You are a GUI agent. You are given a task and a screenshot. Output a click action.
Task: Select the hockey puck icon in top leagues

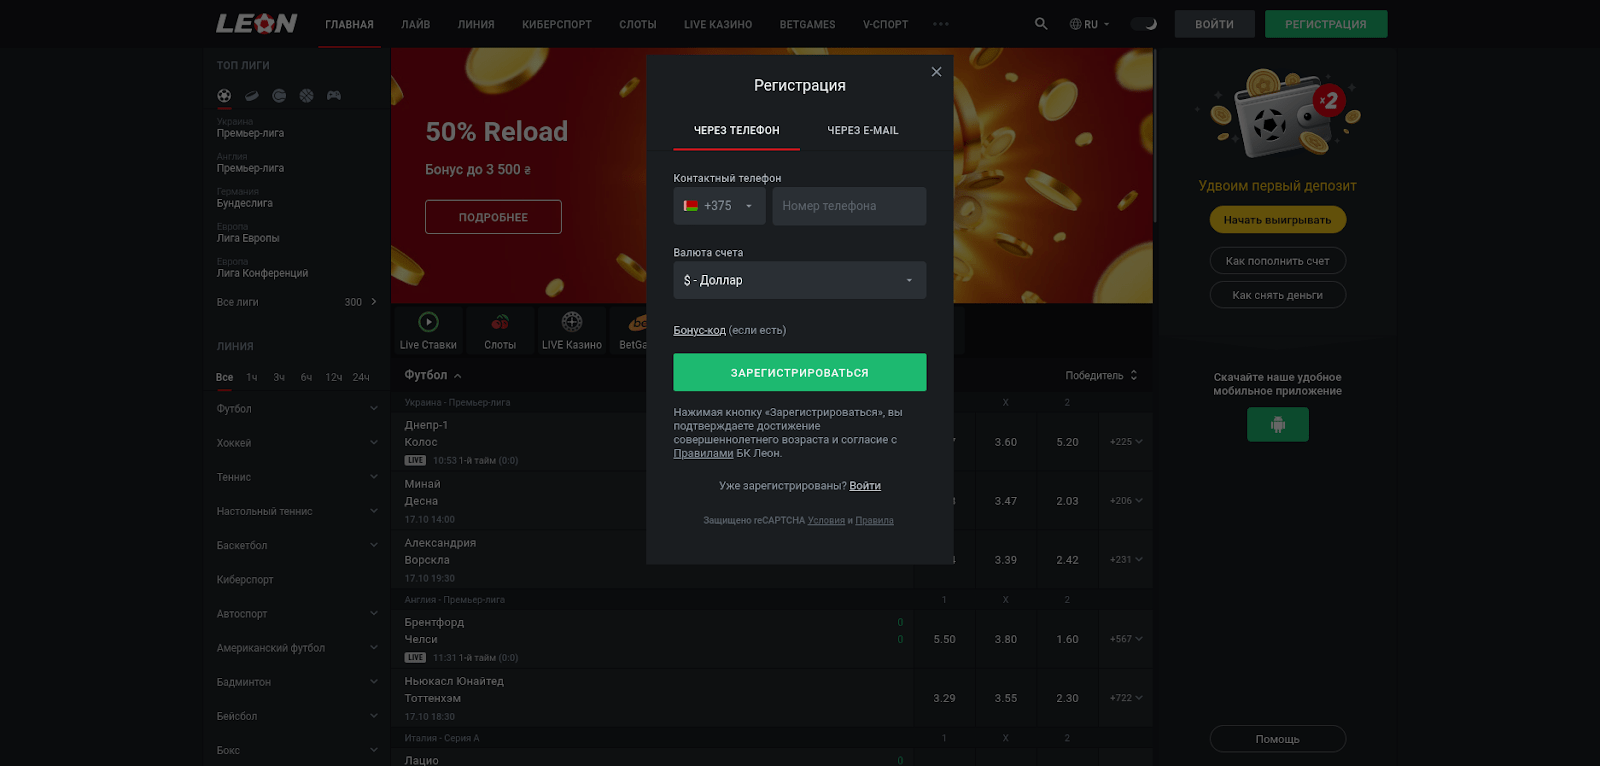point(252,96)
